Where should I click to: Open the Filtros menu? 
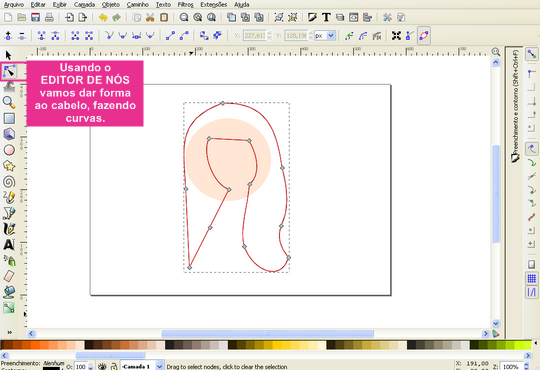tap(185, 5)
